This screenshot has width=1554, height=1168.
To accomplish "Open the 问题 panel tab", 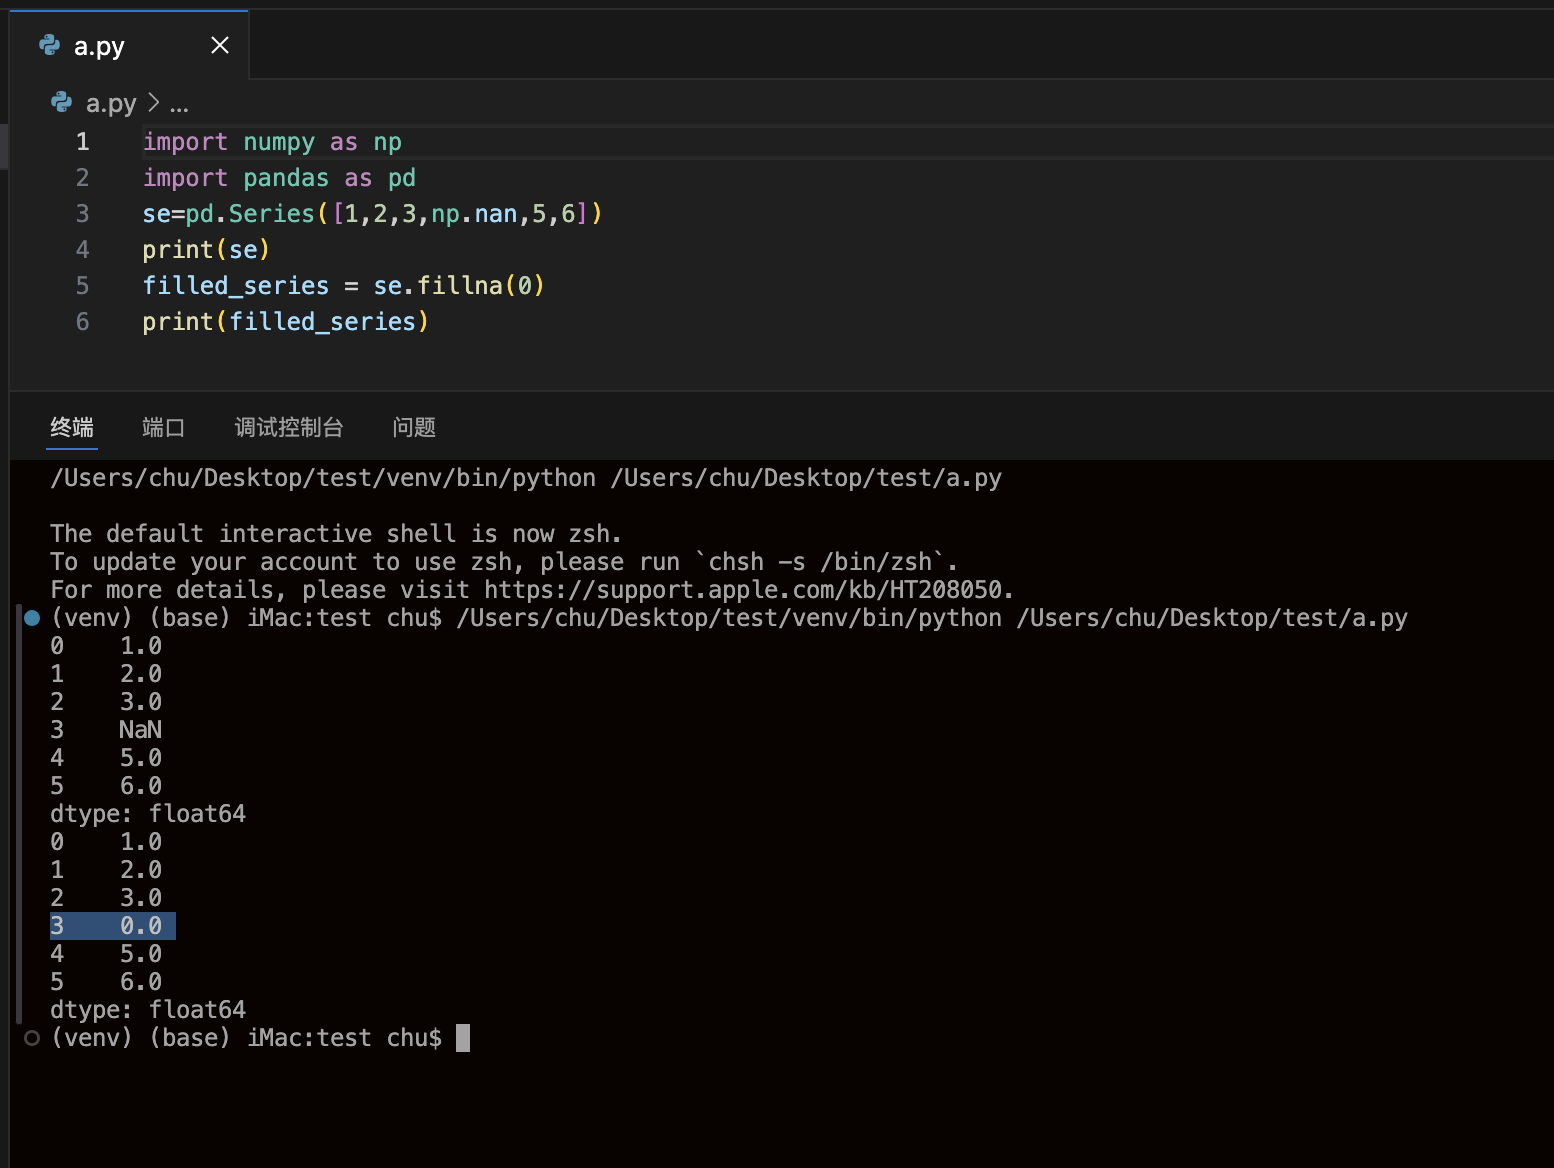I will click(414, 428).
